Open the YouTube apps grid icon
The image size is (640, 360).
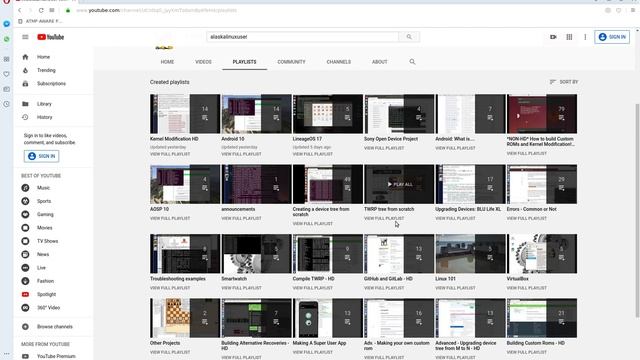pos(569,37)
